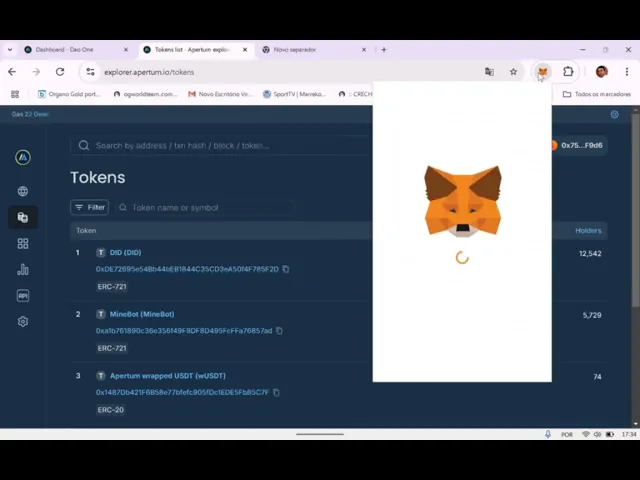The image size is (640, 480).
Task: Focus the Token name or symbol field
Action: coord(205,207)
